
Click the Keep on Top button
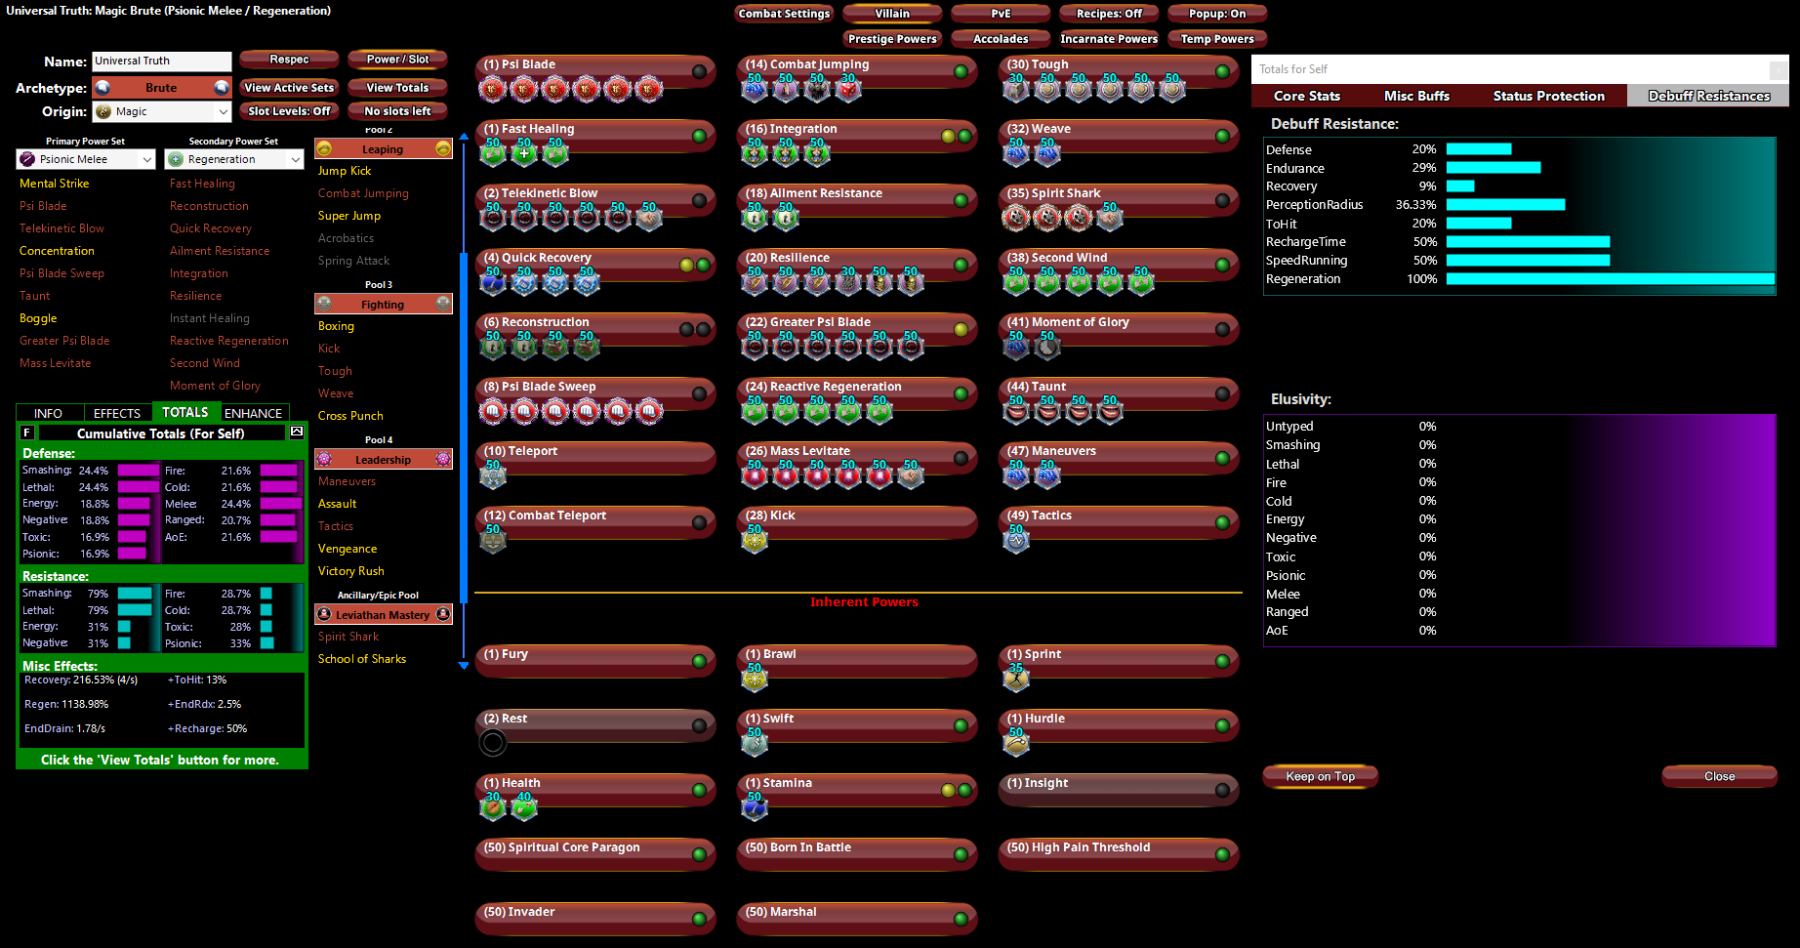(1320, 776)
